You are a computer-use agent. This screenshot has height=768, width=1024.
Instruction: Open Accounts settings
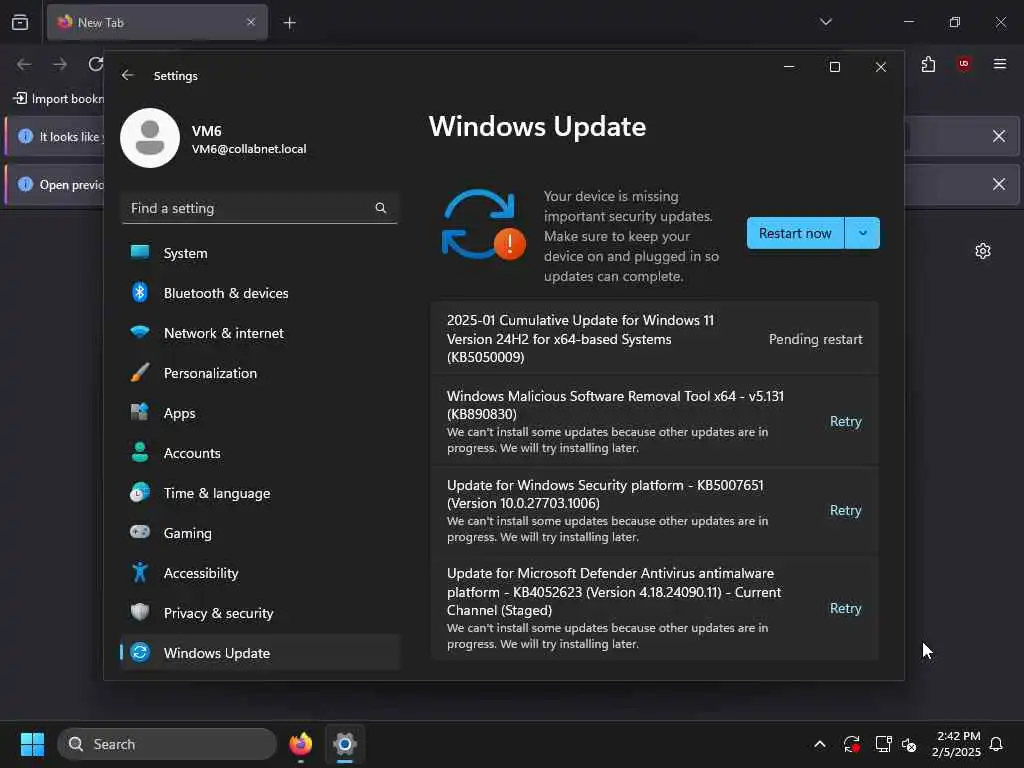click(260, 453)
